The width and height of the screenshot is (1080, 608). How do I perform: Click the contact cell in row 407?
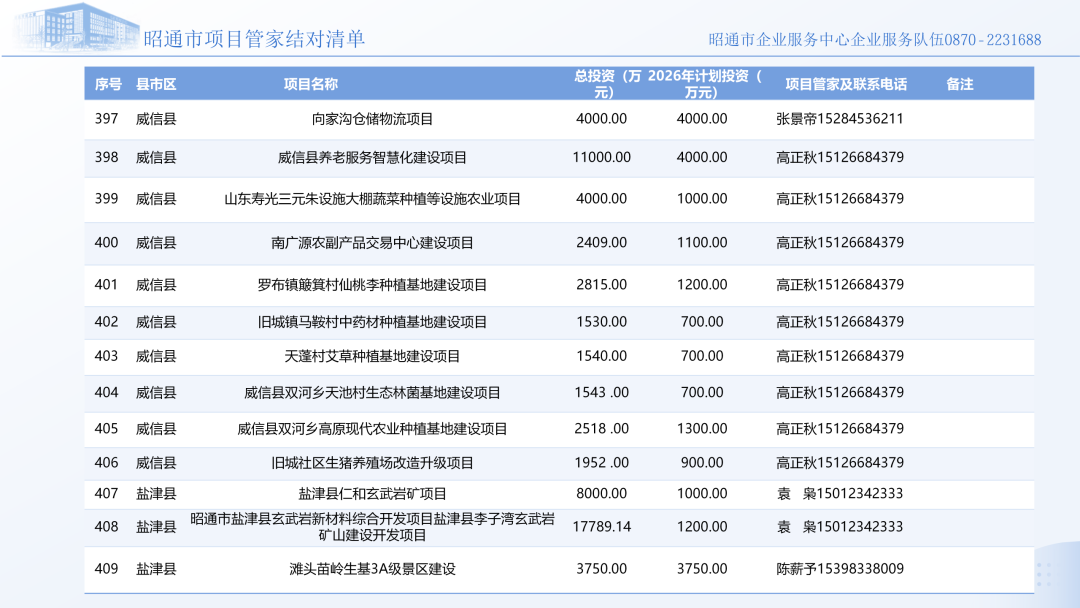pyautogui.click(x=840, y=493)
